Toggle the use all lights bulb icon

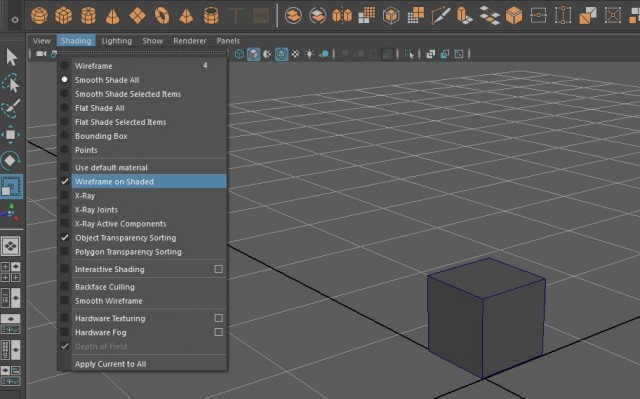click(310, 54)
